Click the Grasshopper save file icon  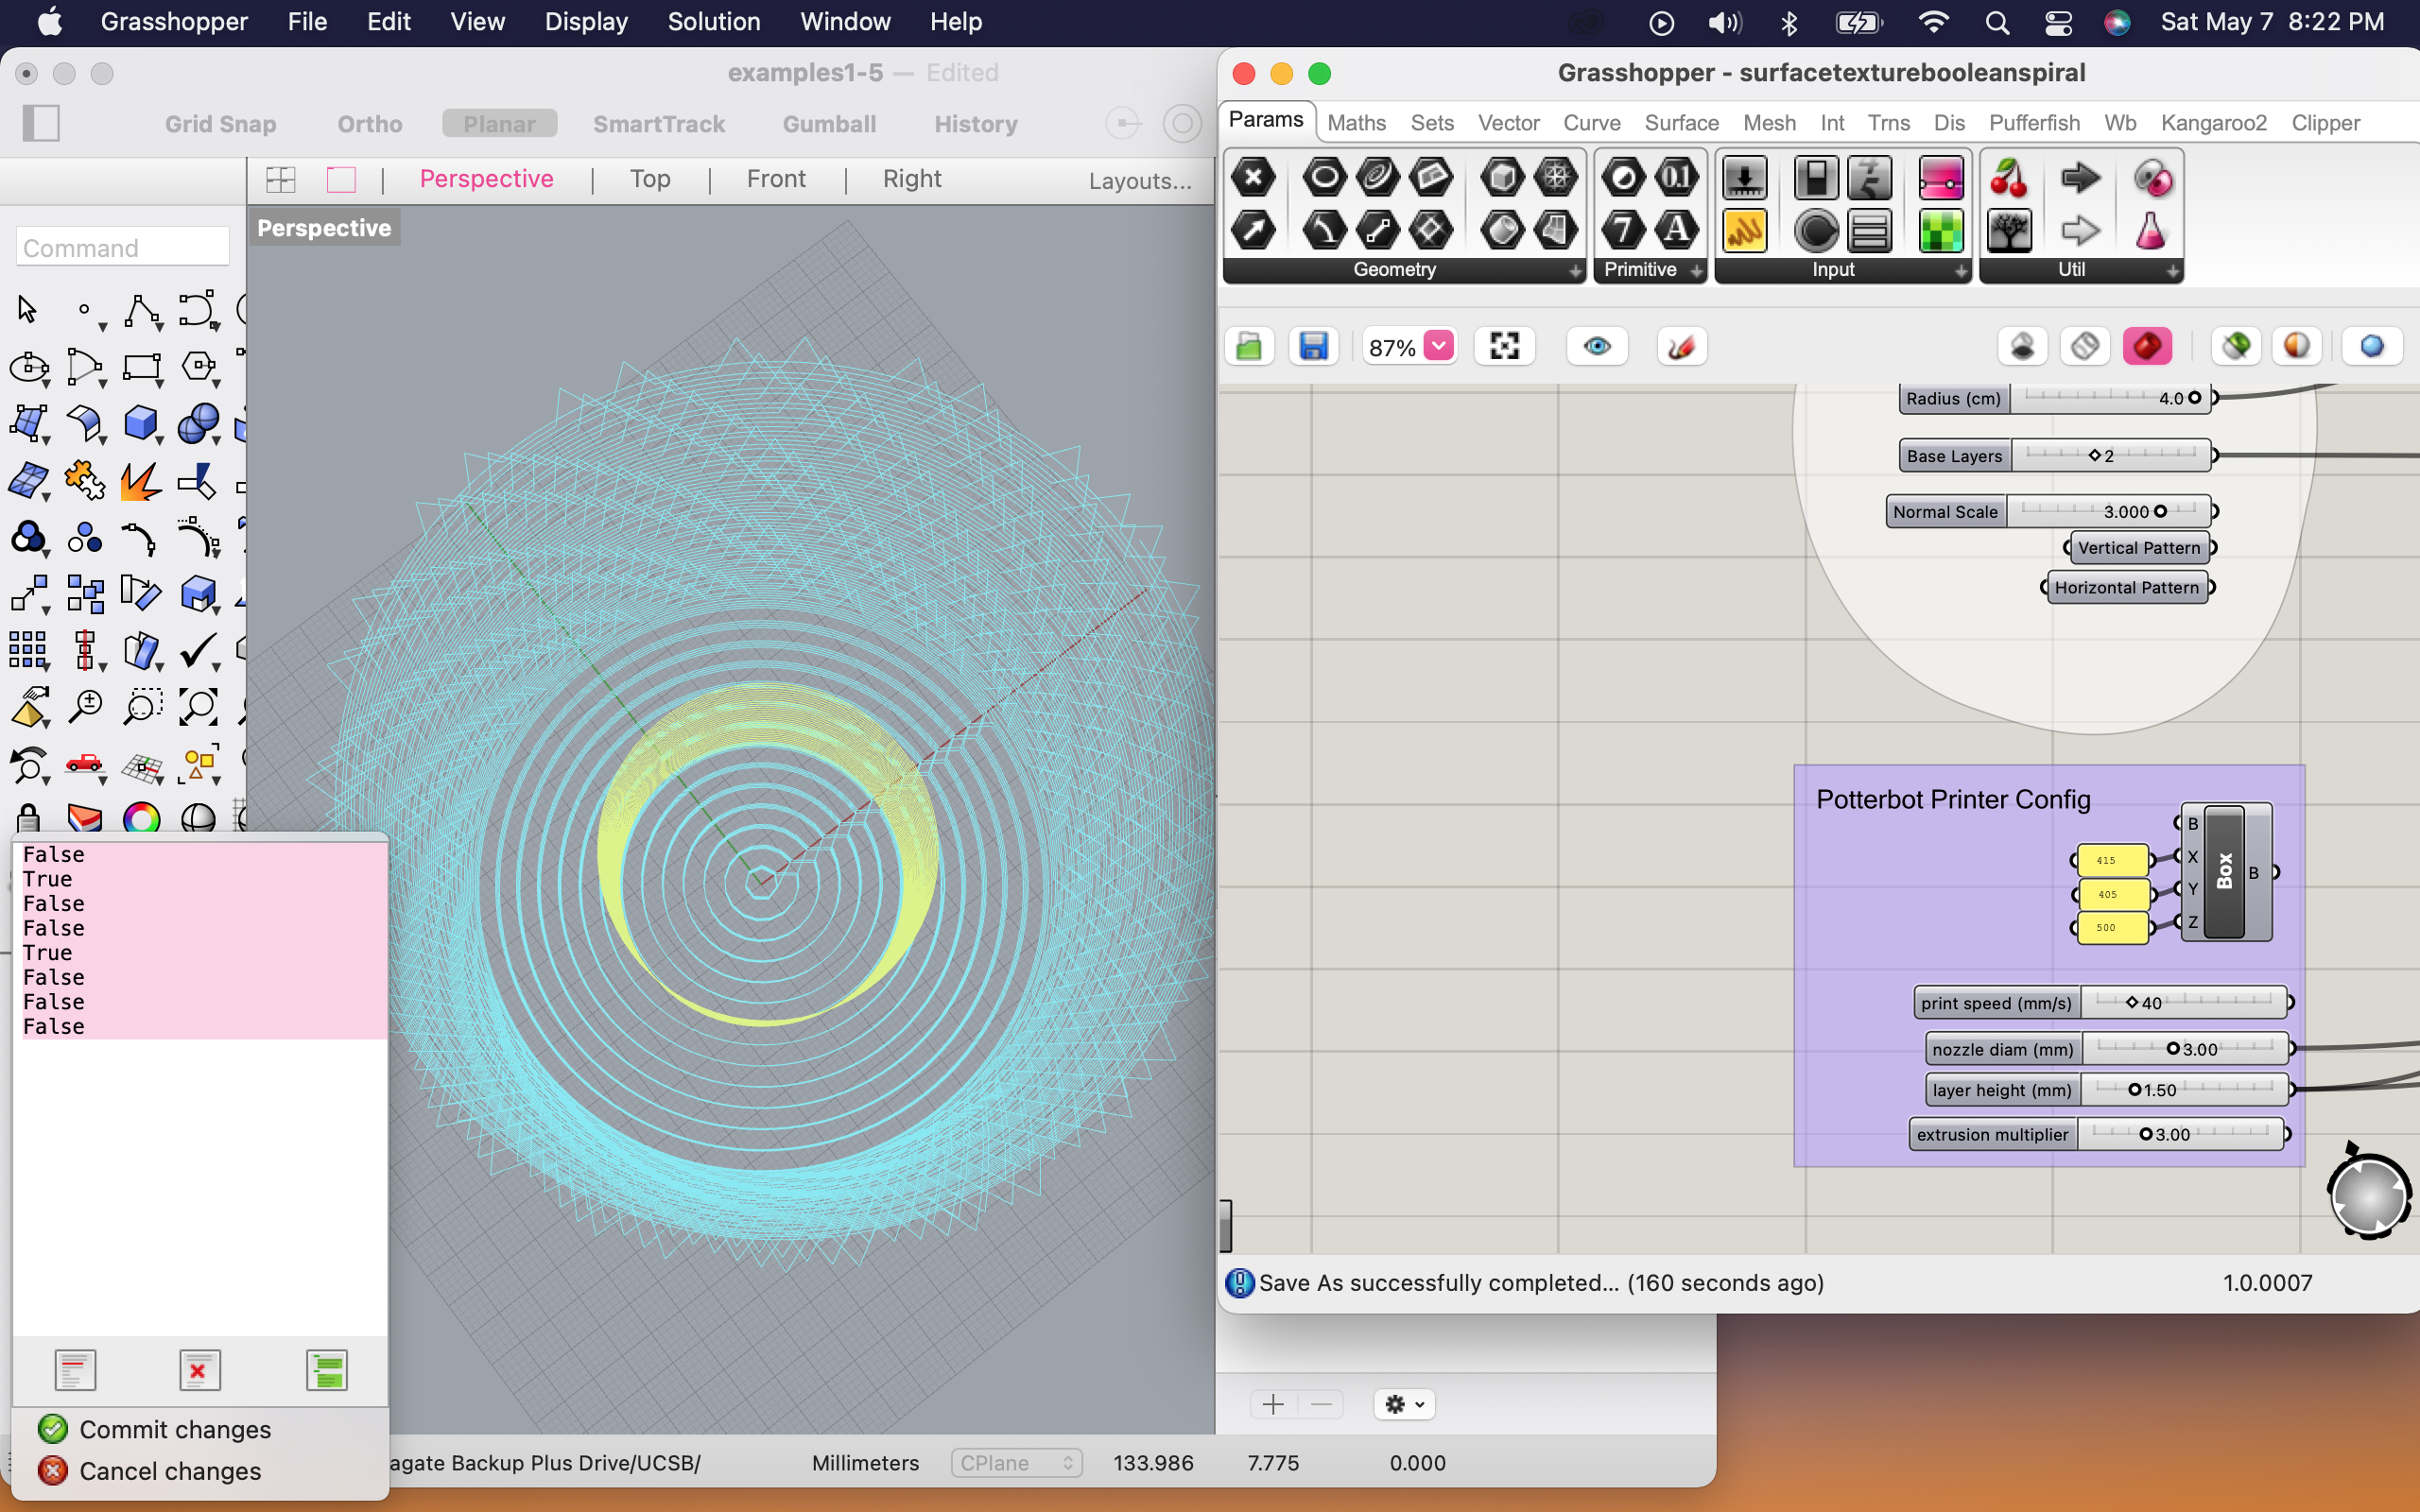click(1313, 347)
